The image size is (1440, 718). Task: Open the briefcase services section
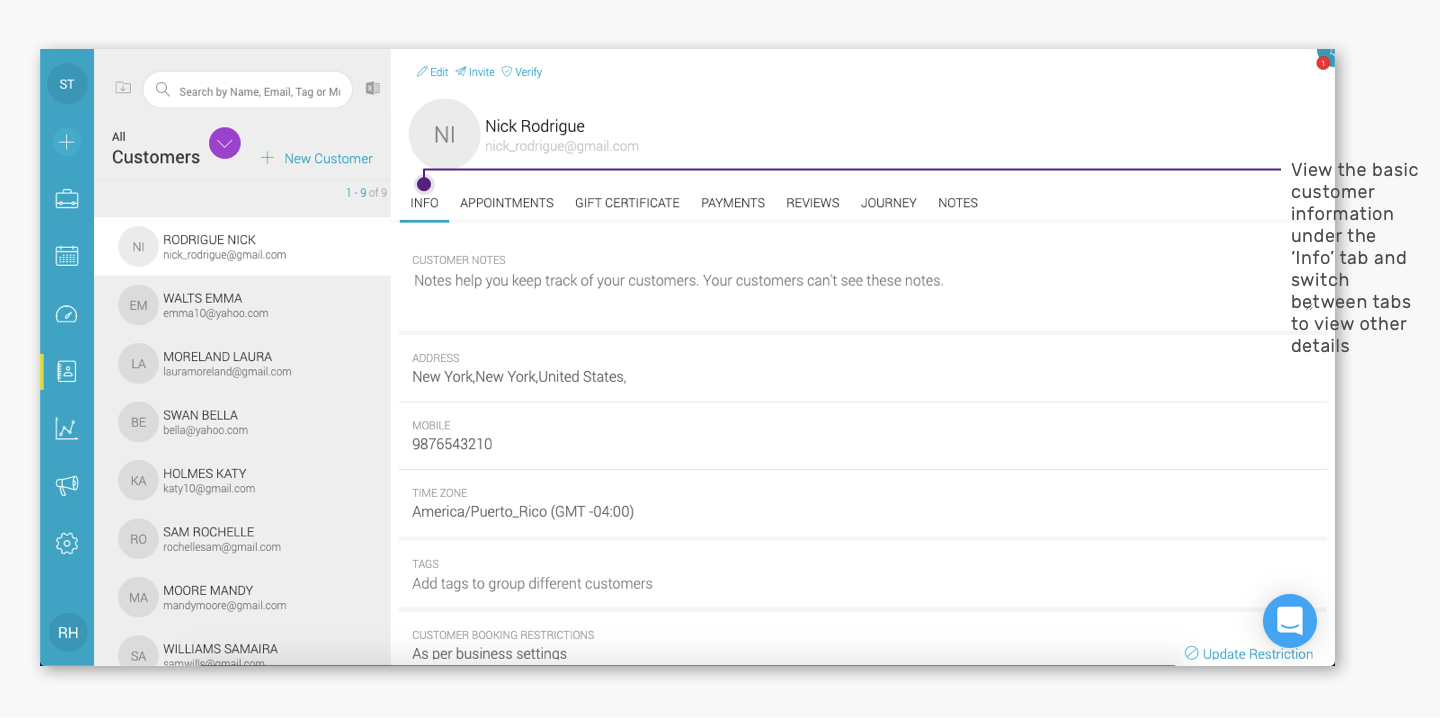(67, 199)
